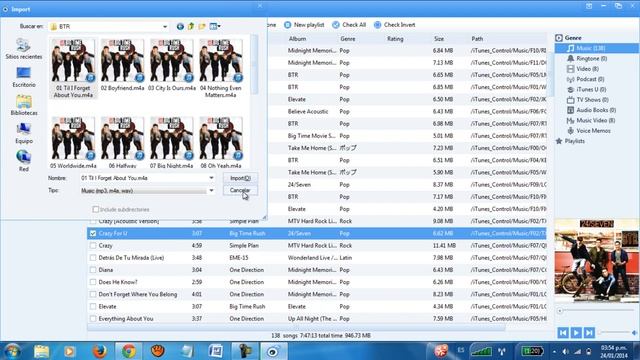The image size is (640, 360).
Task: Select file 03 City Is Ours.m4a
Action: (172, 65)
